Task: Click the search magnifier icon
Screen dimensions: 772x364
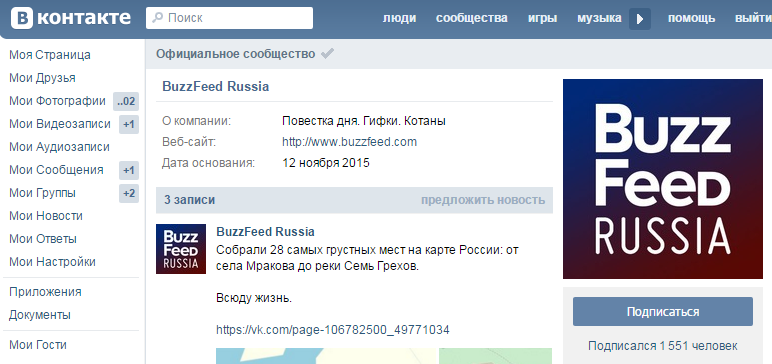Action: (x=158, y=18)
